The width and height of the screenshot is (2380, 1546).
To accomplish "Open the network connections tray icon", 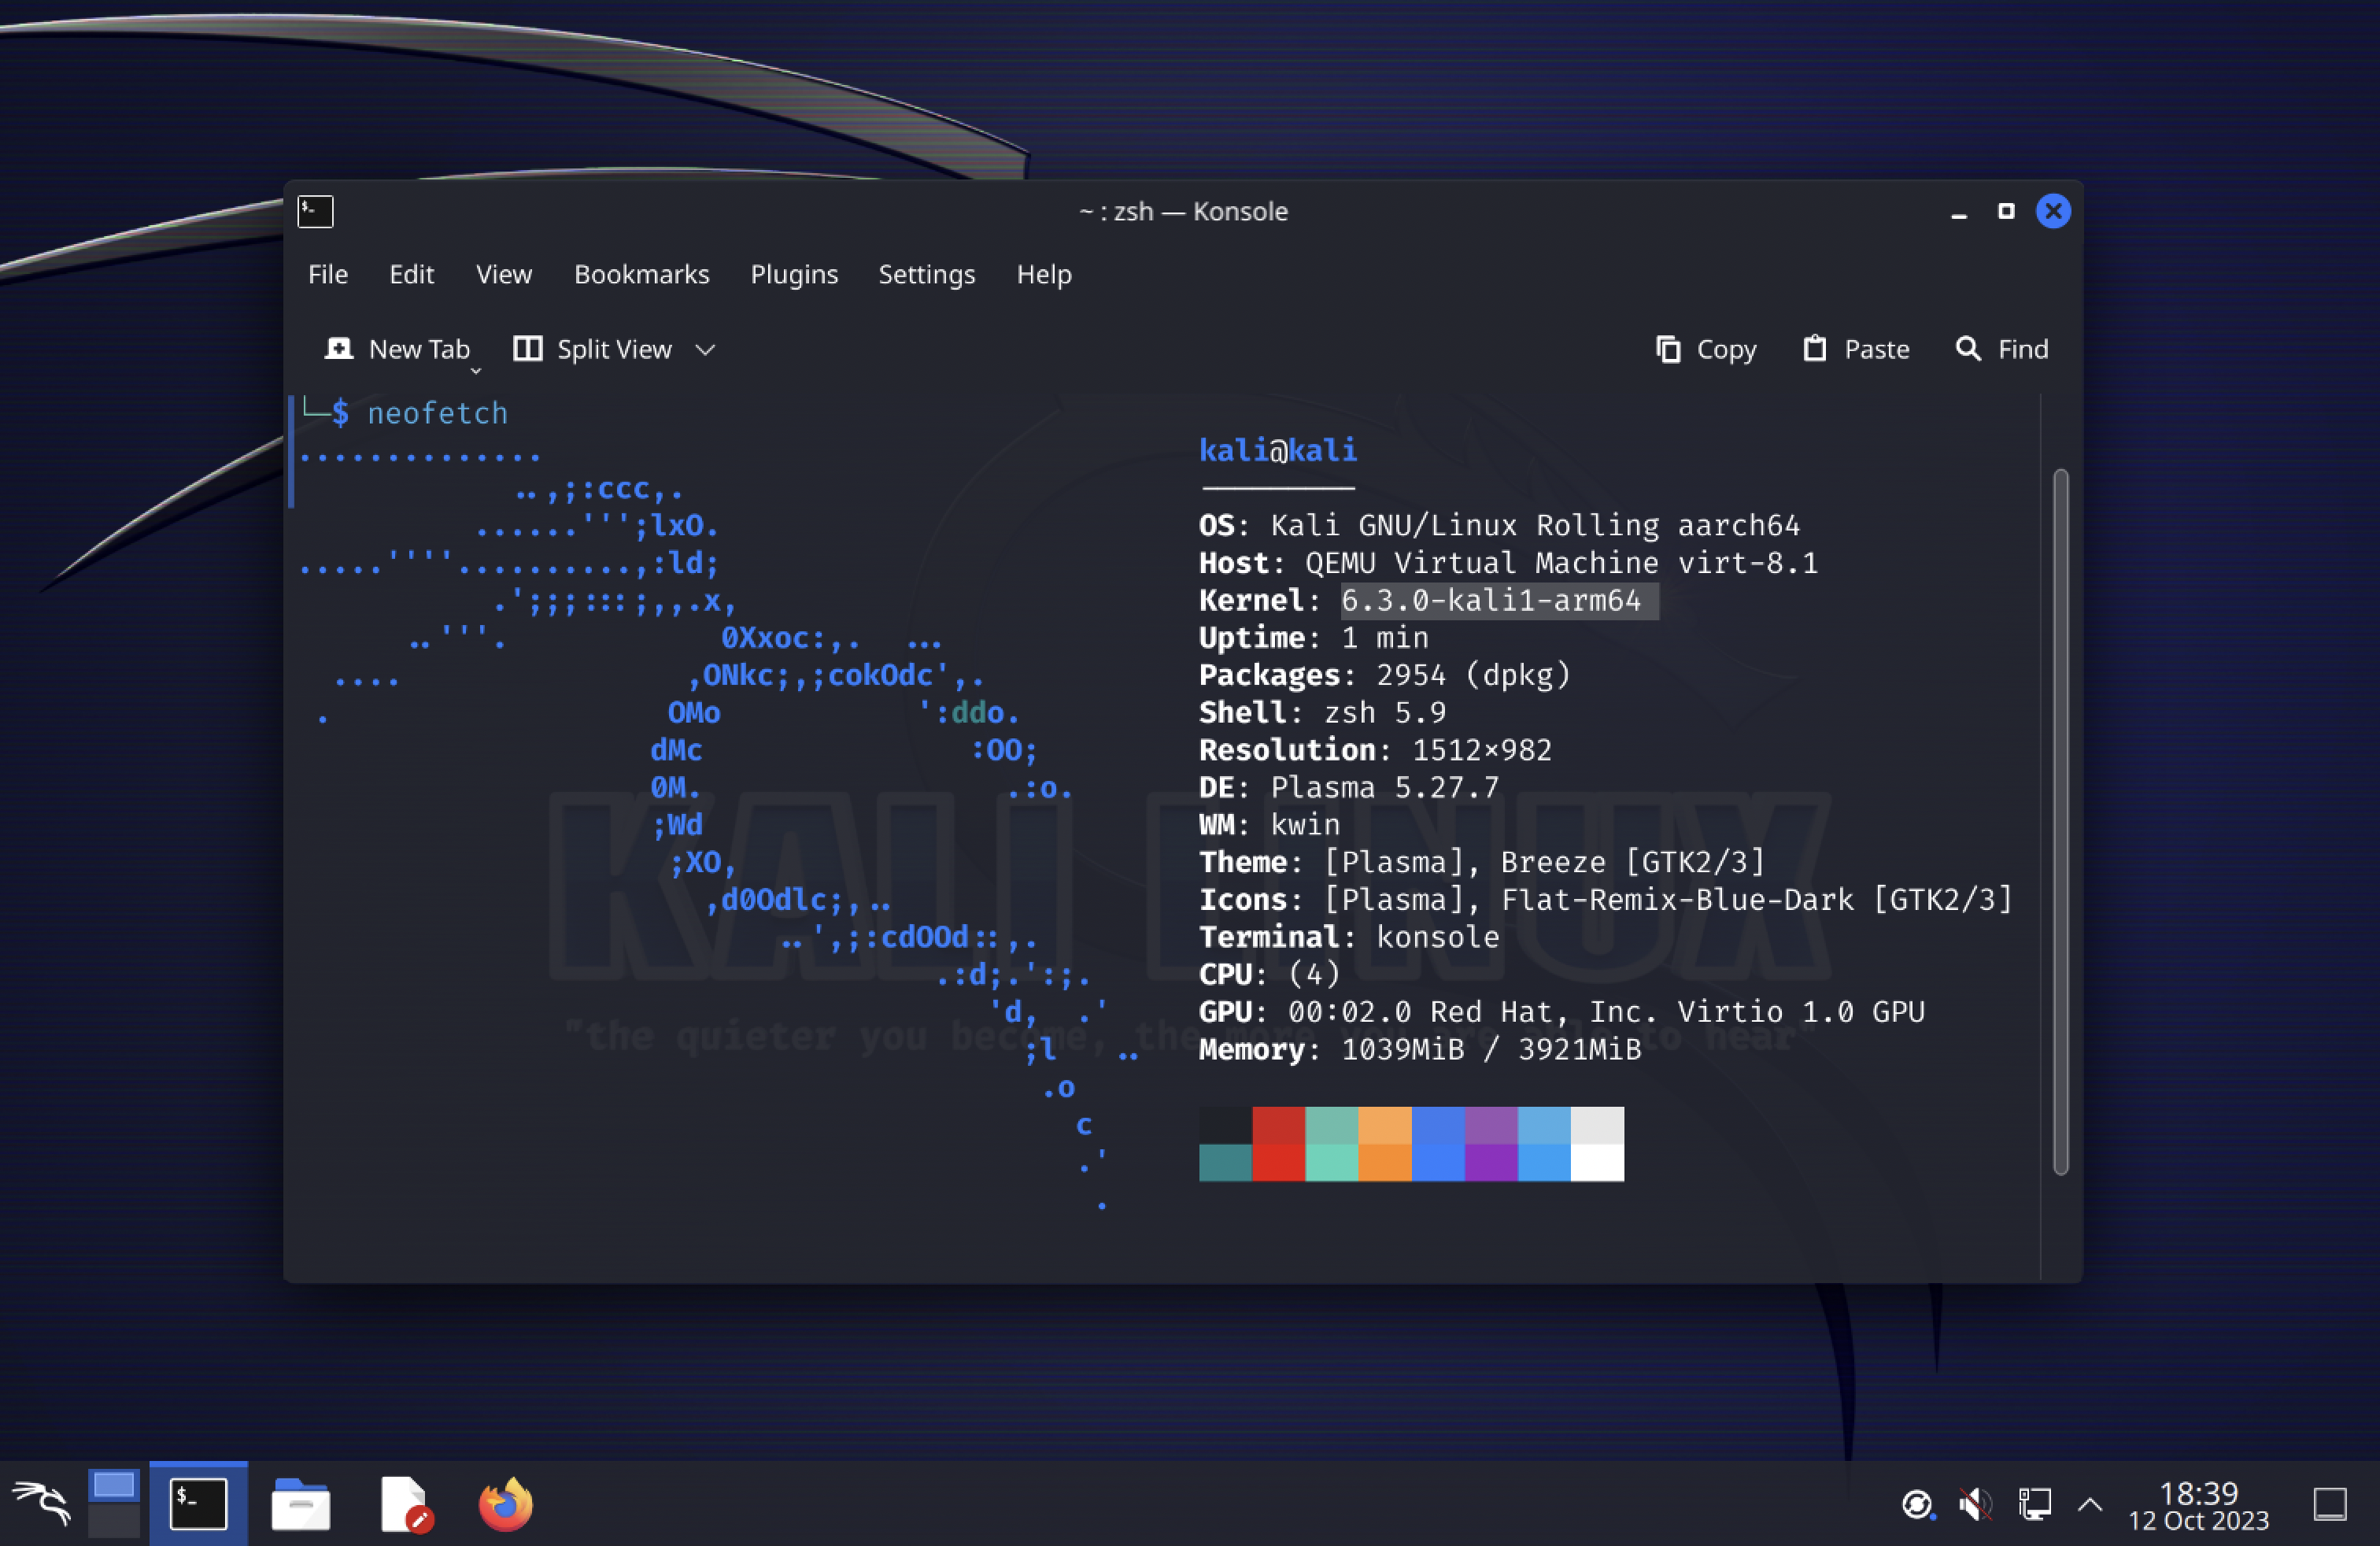I will tap(2034, 1504).
